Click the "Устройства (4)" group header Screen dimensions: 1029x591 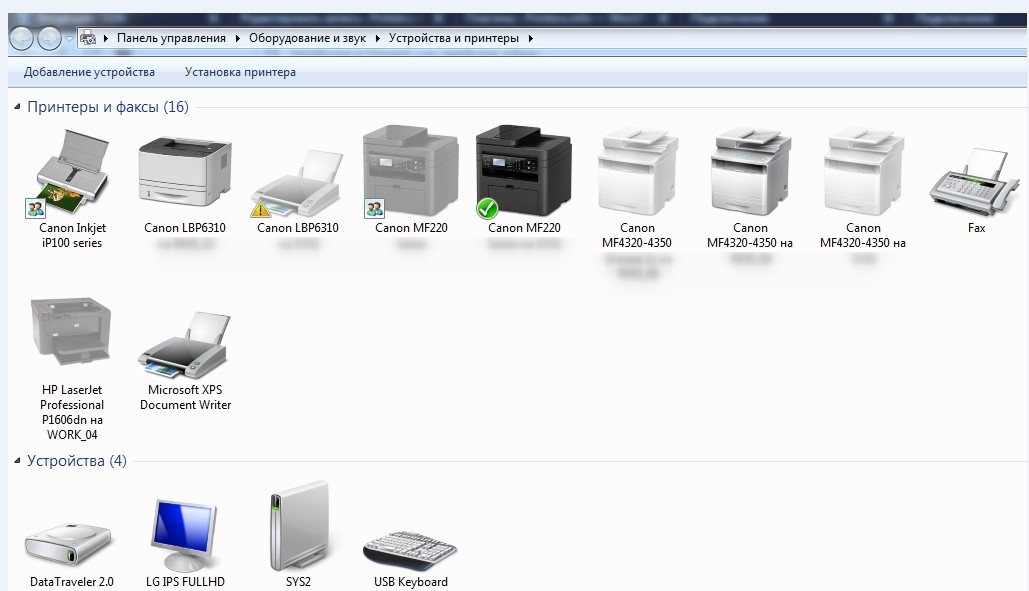click(x=77, y=461)
